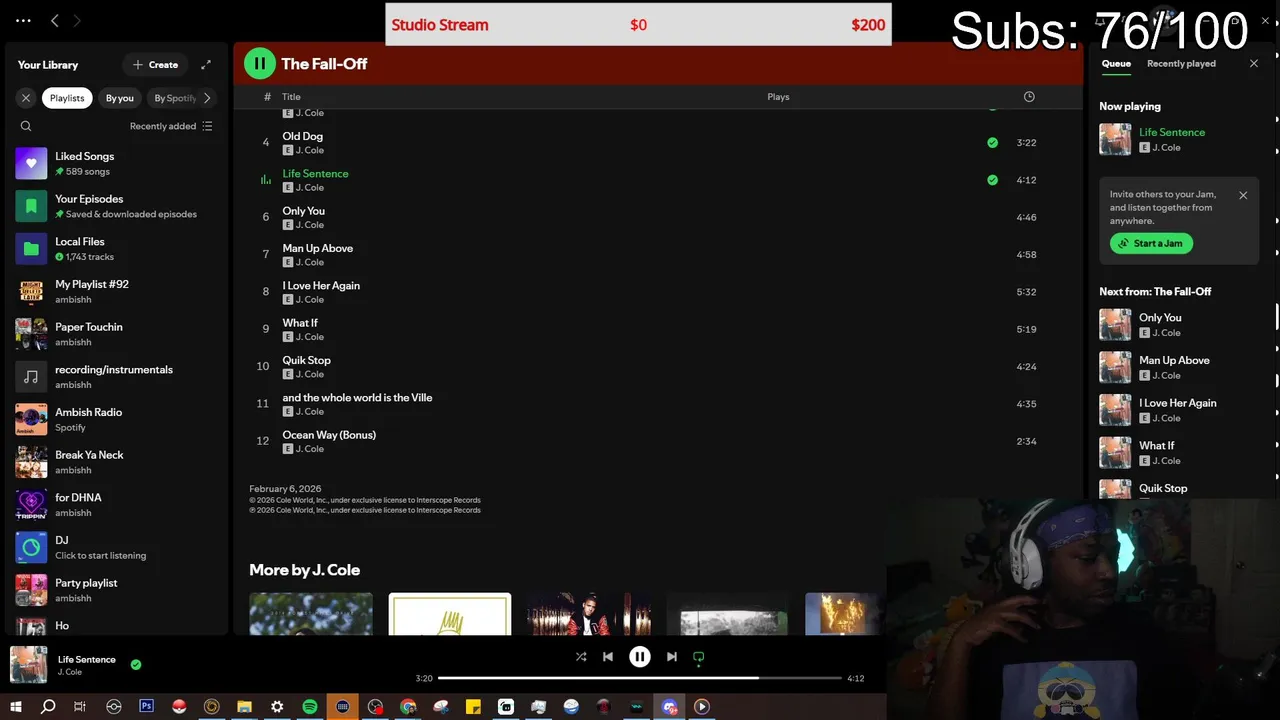Expand Your Library to full view
The image size is (1280, 720).
[x=206, y=65]
